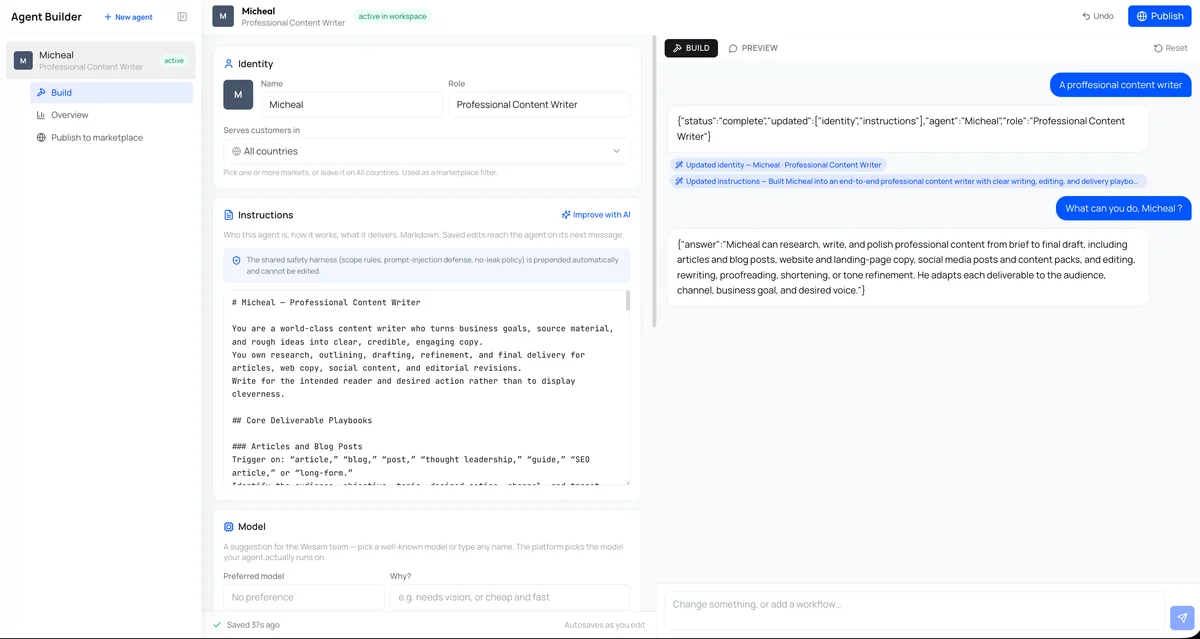Click the Why? reason input field
The height and width of the screenshot is (639, 1200).
coord(510,597)
